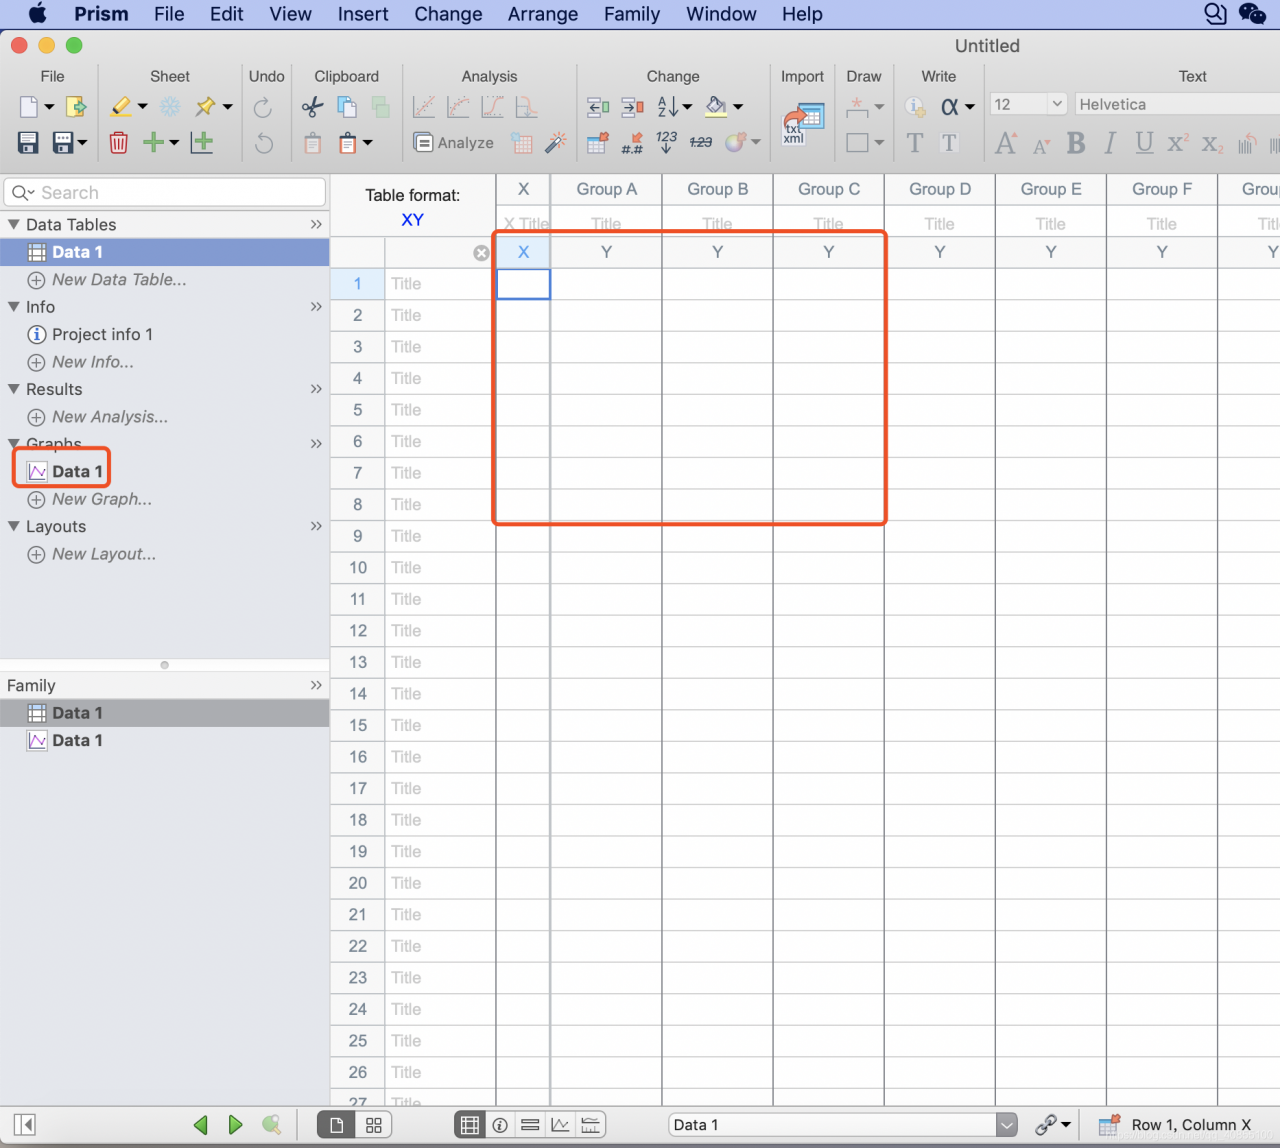Viewport: 1280px width, 1148px height.
Task: Click the Analyze button
Action: (x=454, y=143)
